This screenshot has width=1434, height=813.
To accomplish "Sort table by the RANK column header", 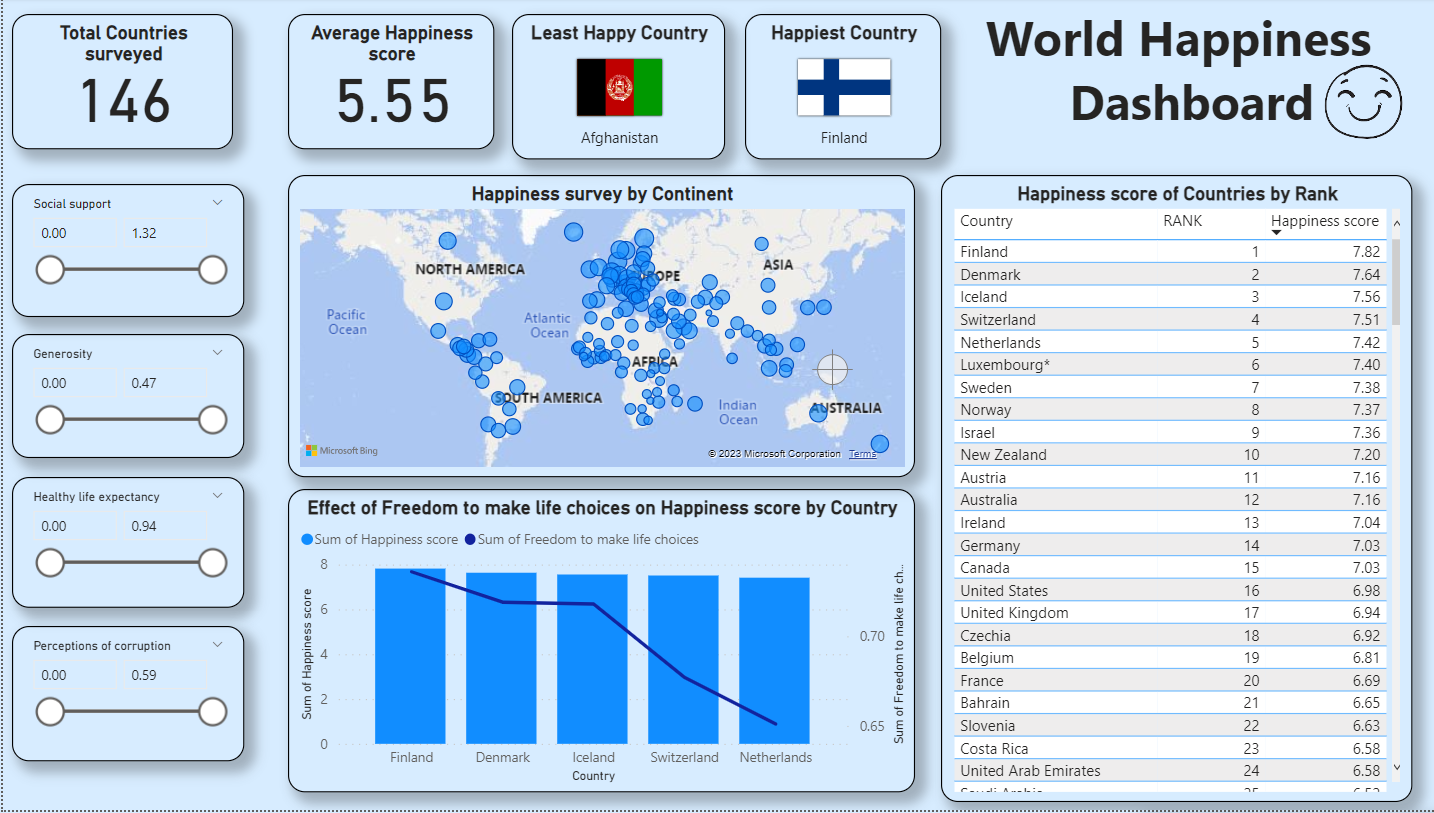I will tap(1182, 221).
